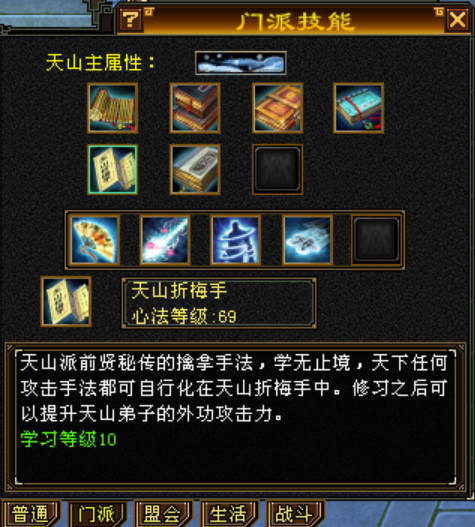Choose the swirling blue figure skill icon
The width and height of the screenshot is (475, 527).
236,240
